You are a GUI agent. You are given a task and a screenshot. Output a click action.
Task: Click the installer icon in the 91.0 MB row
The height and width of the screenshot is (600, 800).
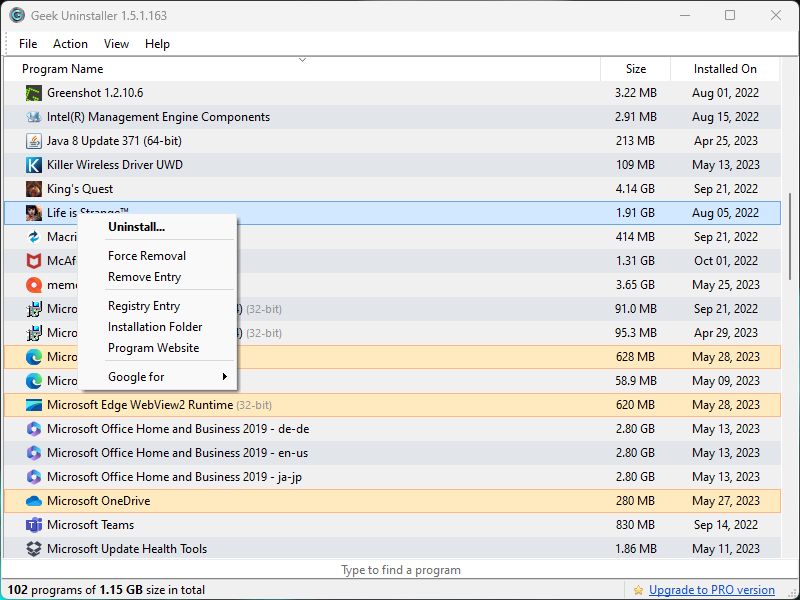click(x=34, y=309)
